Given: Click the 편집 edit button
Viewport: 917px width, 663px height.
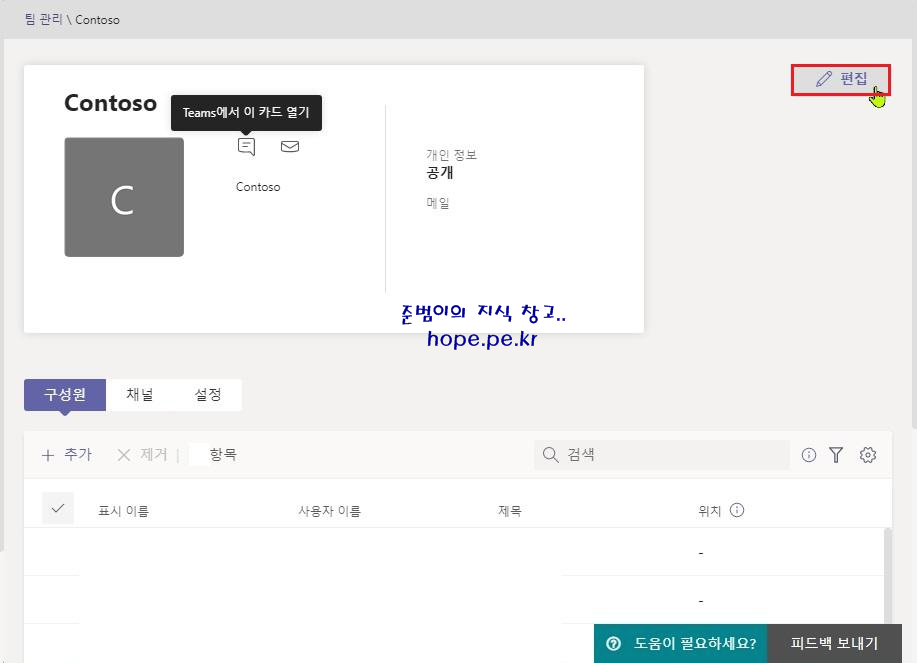Looking at the screenshot, I should (840, 80).
